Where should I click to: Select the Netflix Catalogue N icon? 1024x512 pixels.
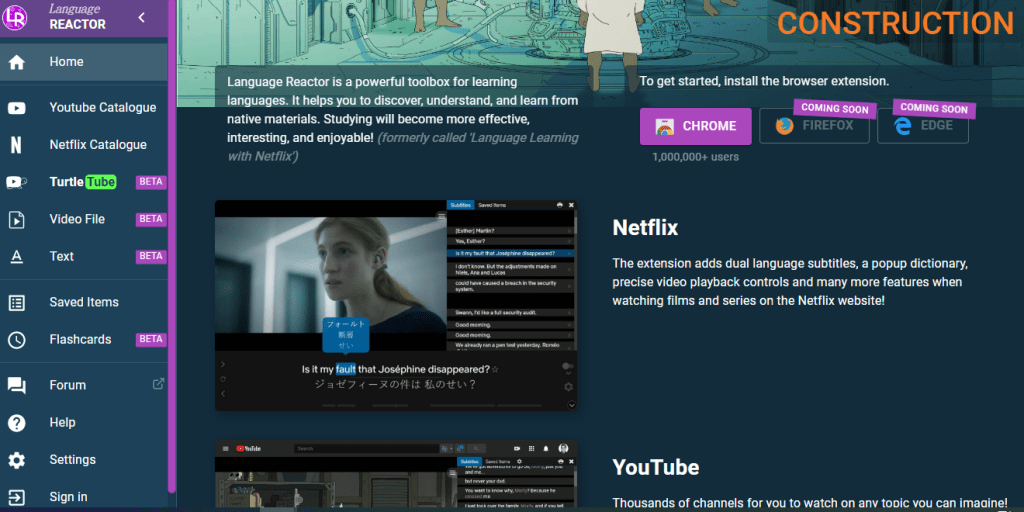pos(17,145)
